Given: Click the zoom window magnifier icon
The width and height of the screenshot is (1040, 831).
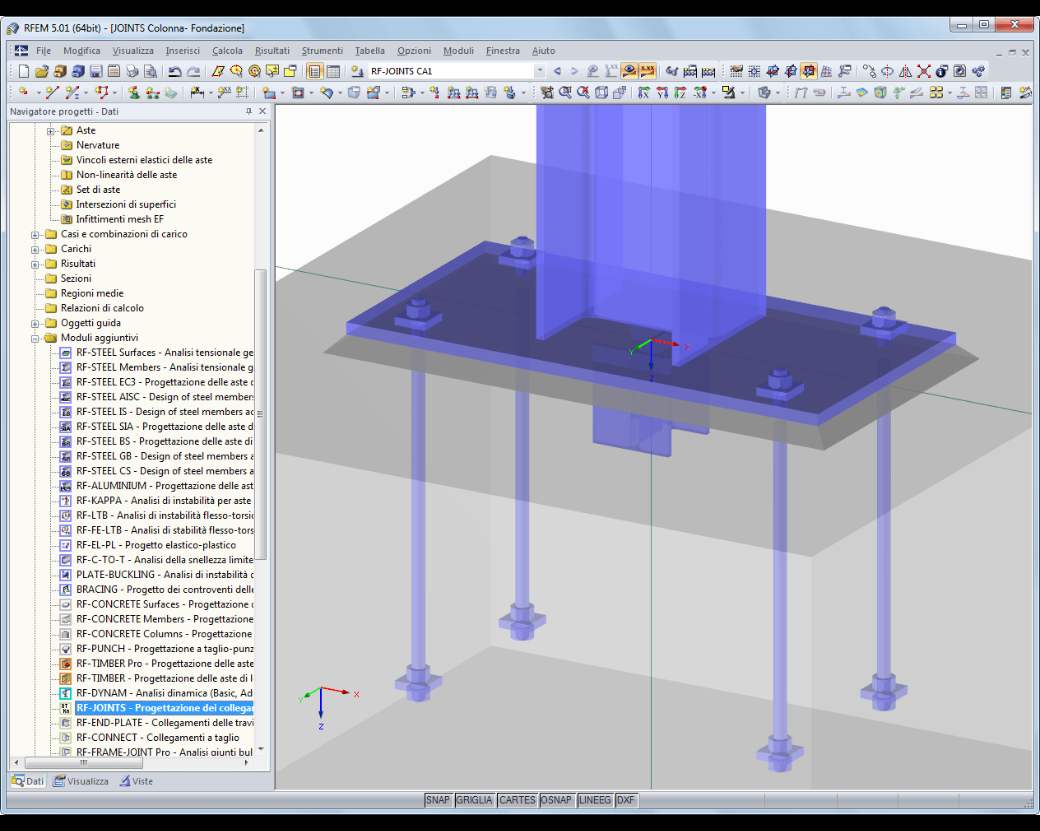Looking at the screenshot, I should click(565, 92).
